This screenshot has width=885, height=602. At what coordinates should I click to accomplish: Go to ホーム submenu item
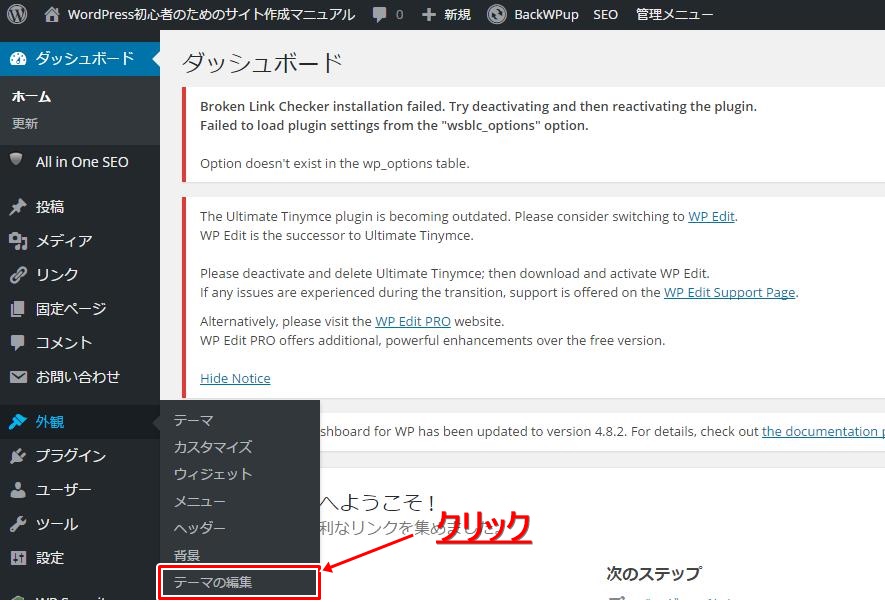(32, 97)
